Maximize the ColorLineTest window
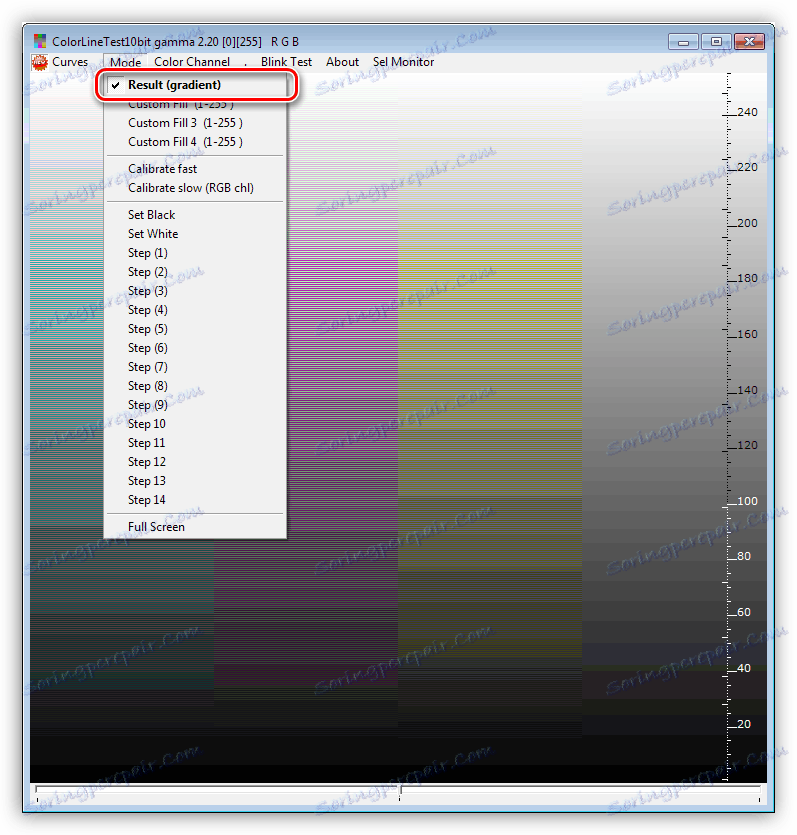Screen dimensions: 797x835 point(716,42)
